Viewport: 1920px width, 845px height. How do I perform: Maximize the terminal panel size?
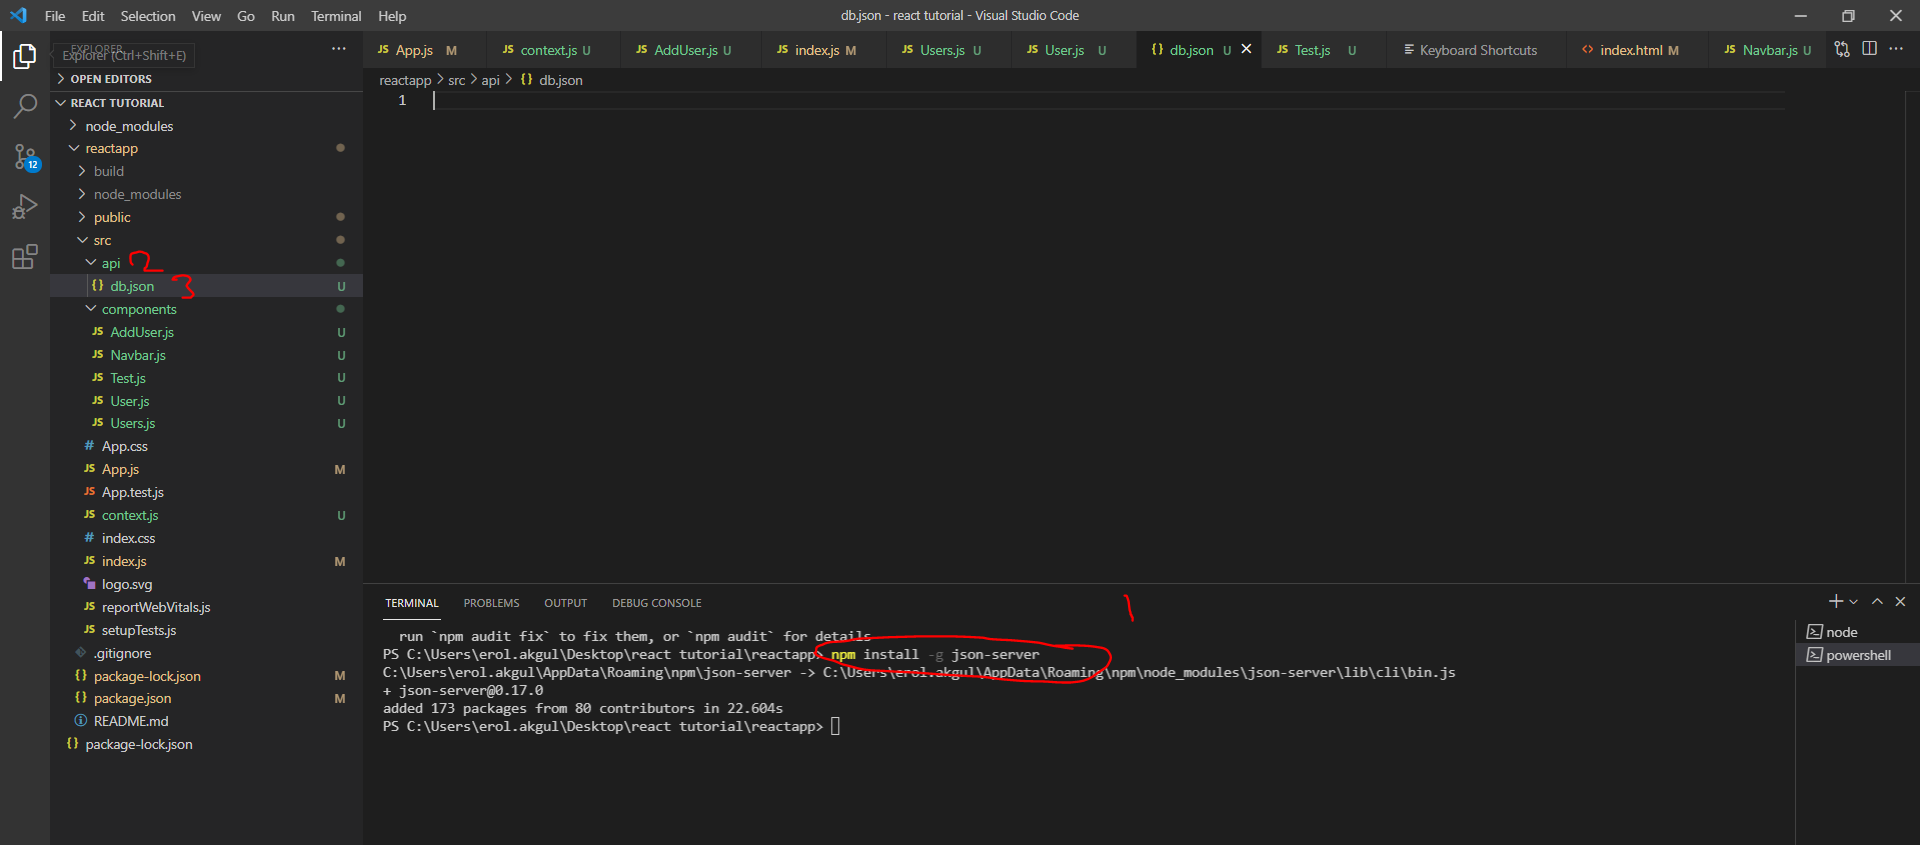tap(1877, 601)
